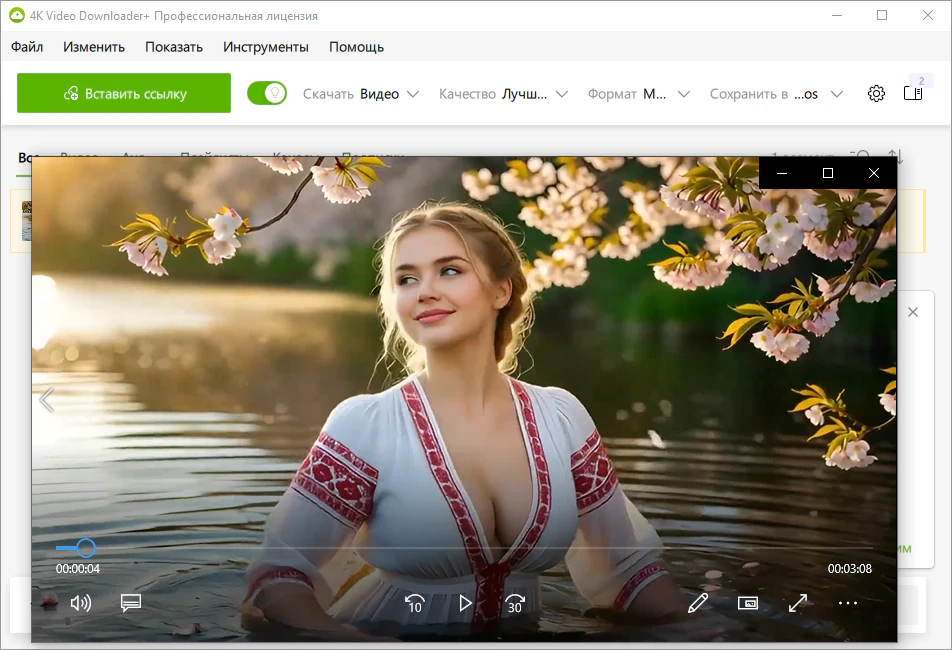Expand the Сохранить в dropdown

tap(777, 94)
